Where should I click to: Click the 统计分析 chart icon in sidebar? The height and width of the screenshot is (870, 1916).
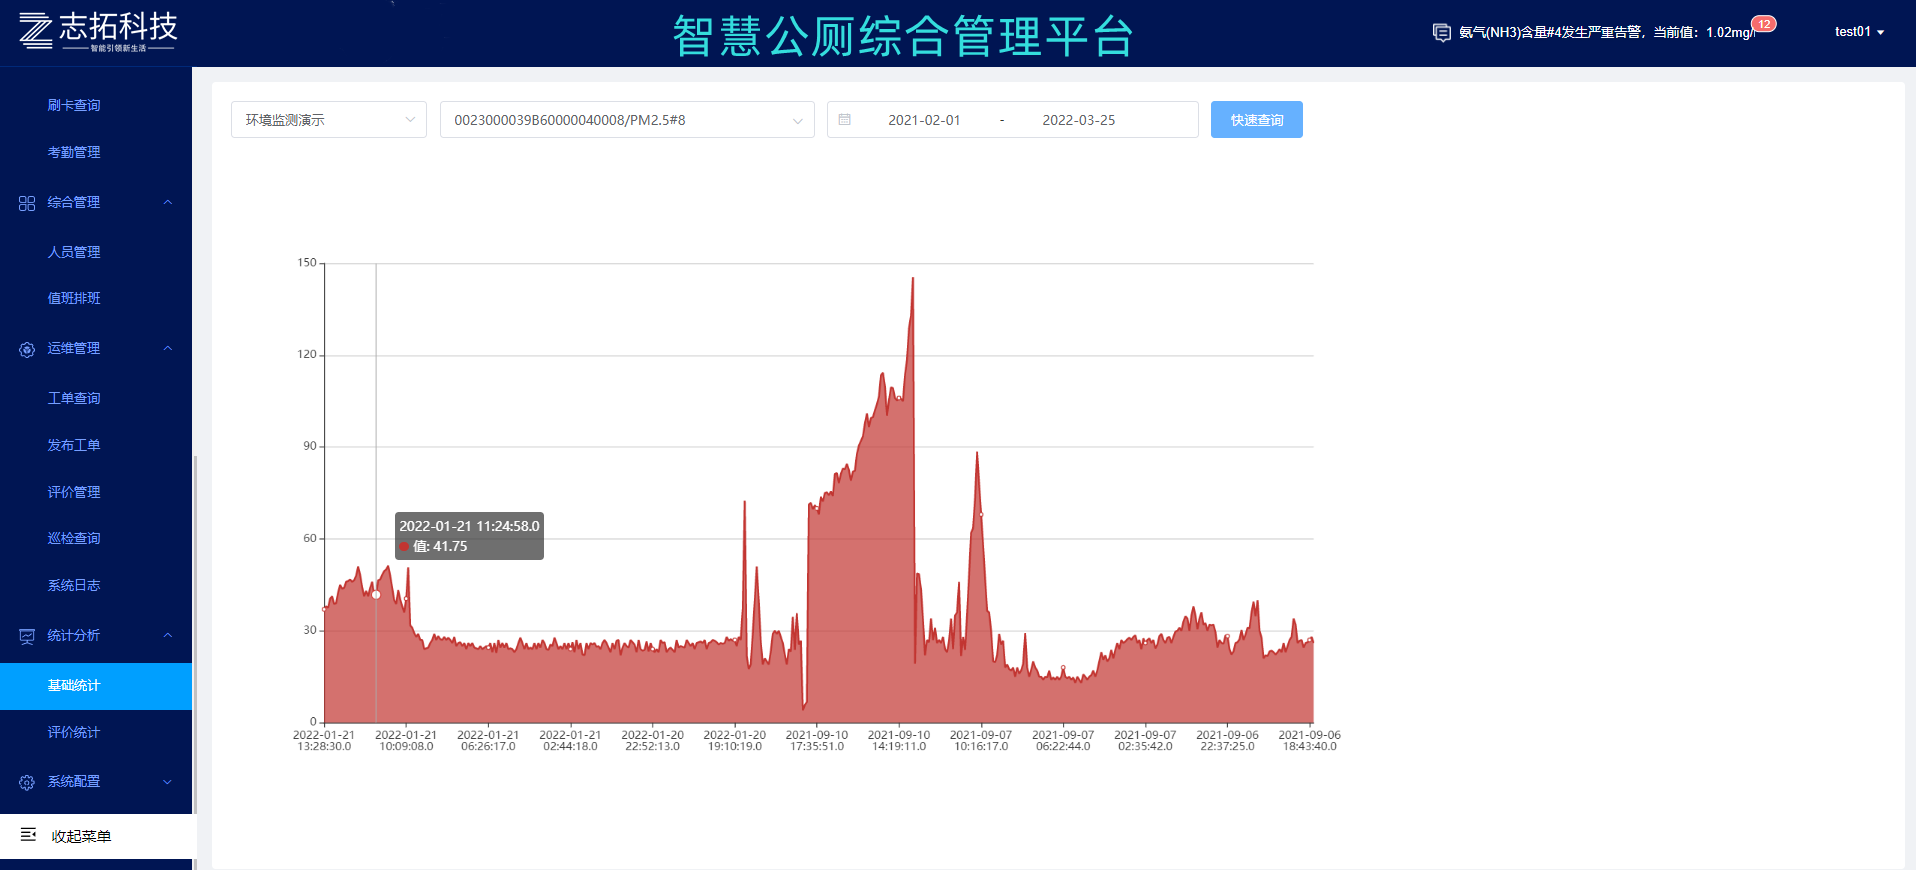click(x=27, y=636)
